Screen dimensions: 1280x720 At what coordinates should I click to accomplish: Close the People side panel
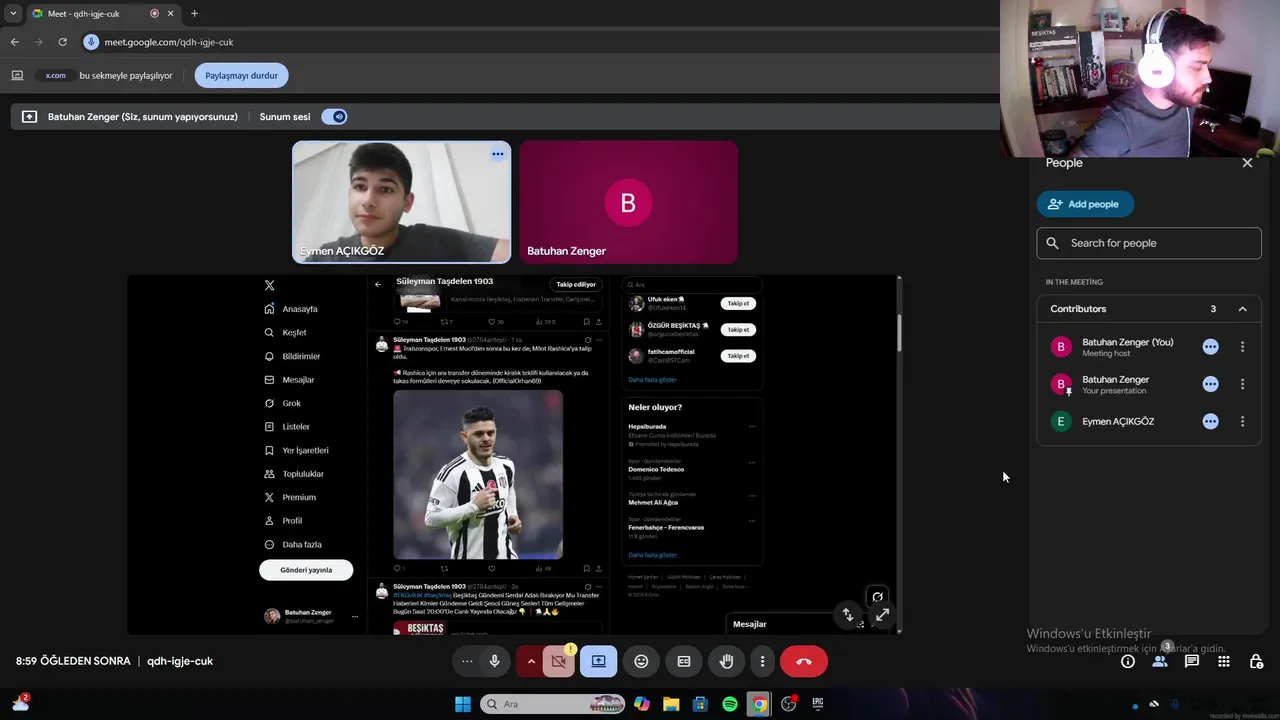(x=1247, y=163)
